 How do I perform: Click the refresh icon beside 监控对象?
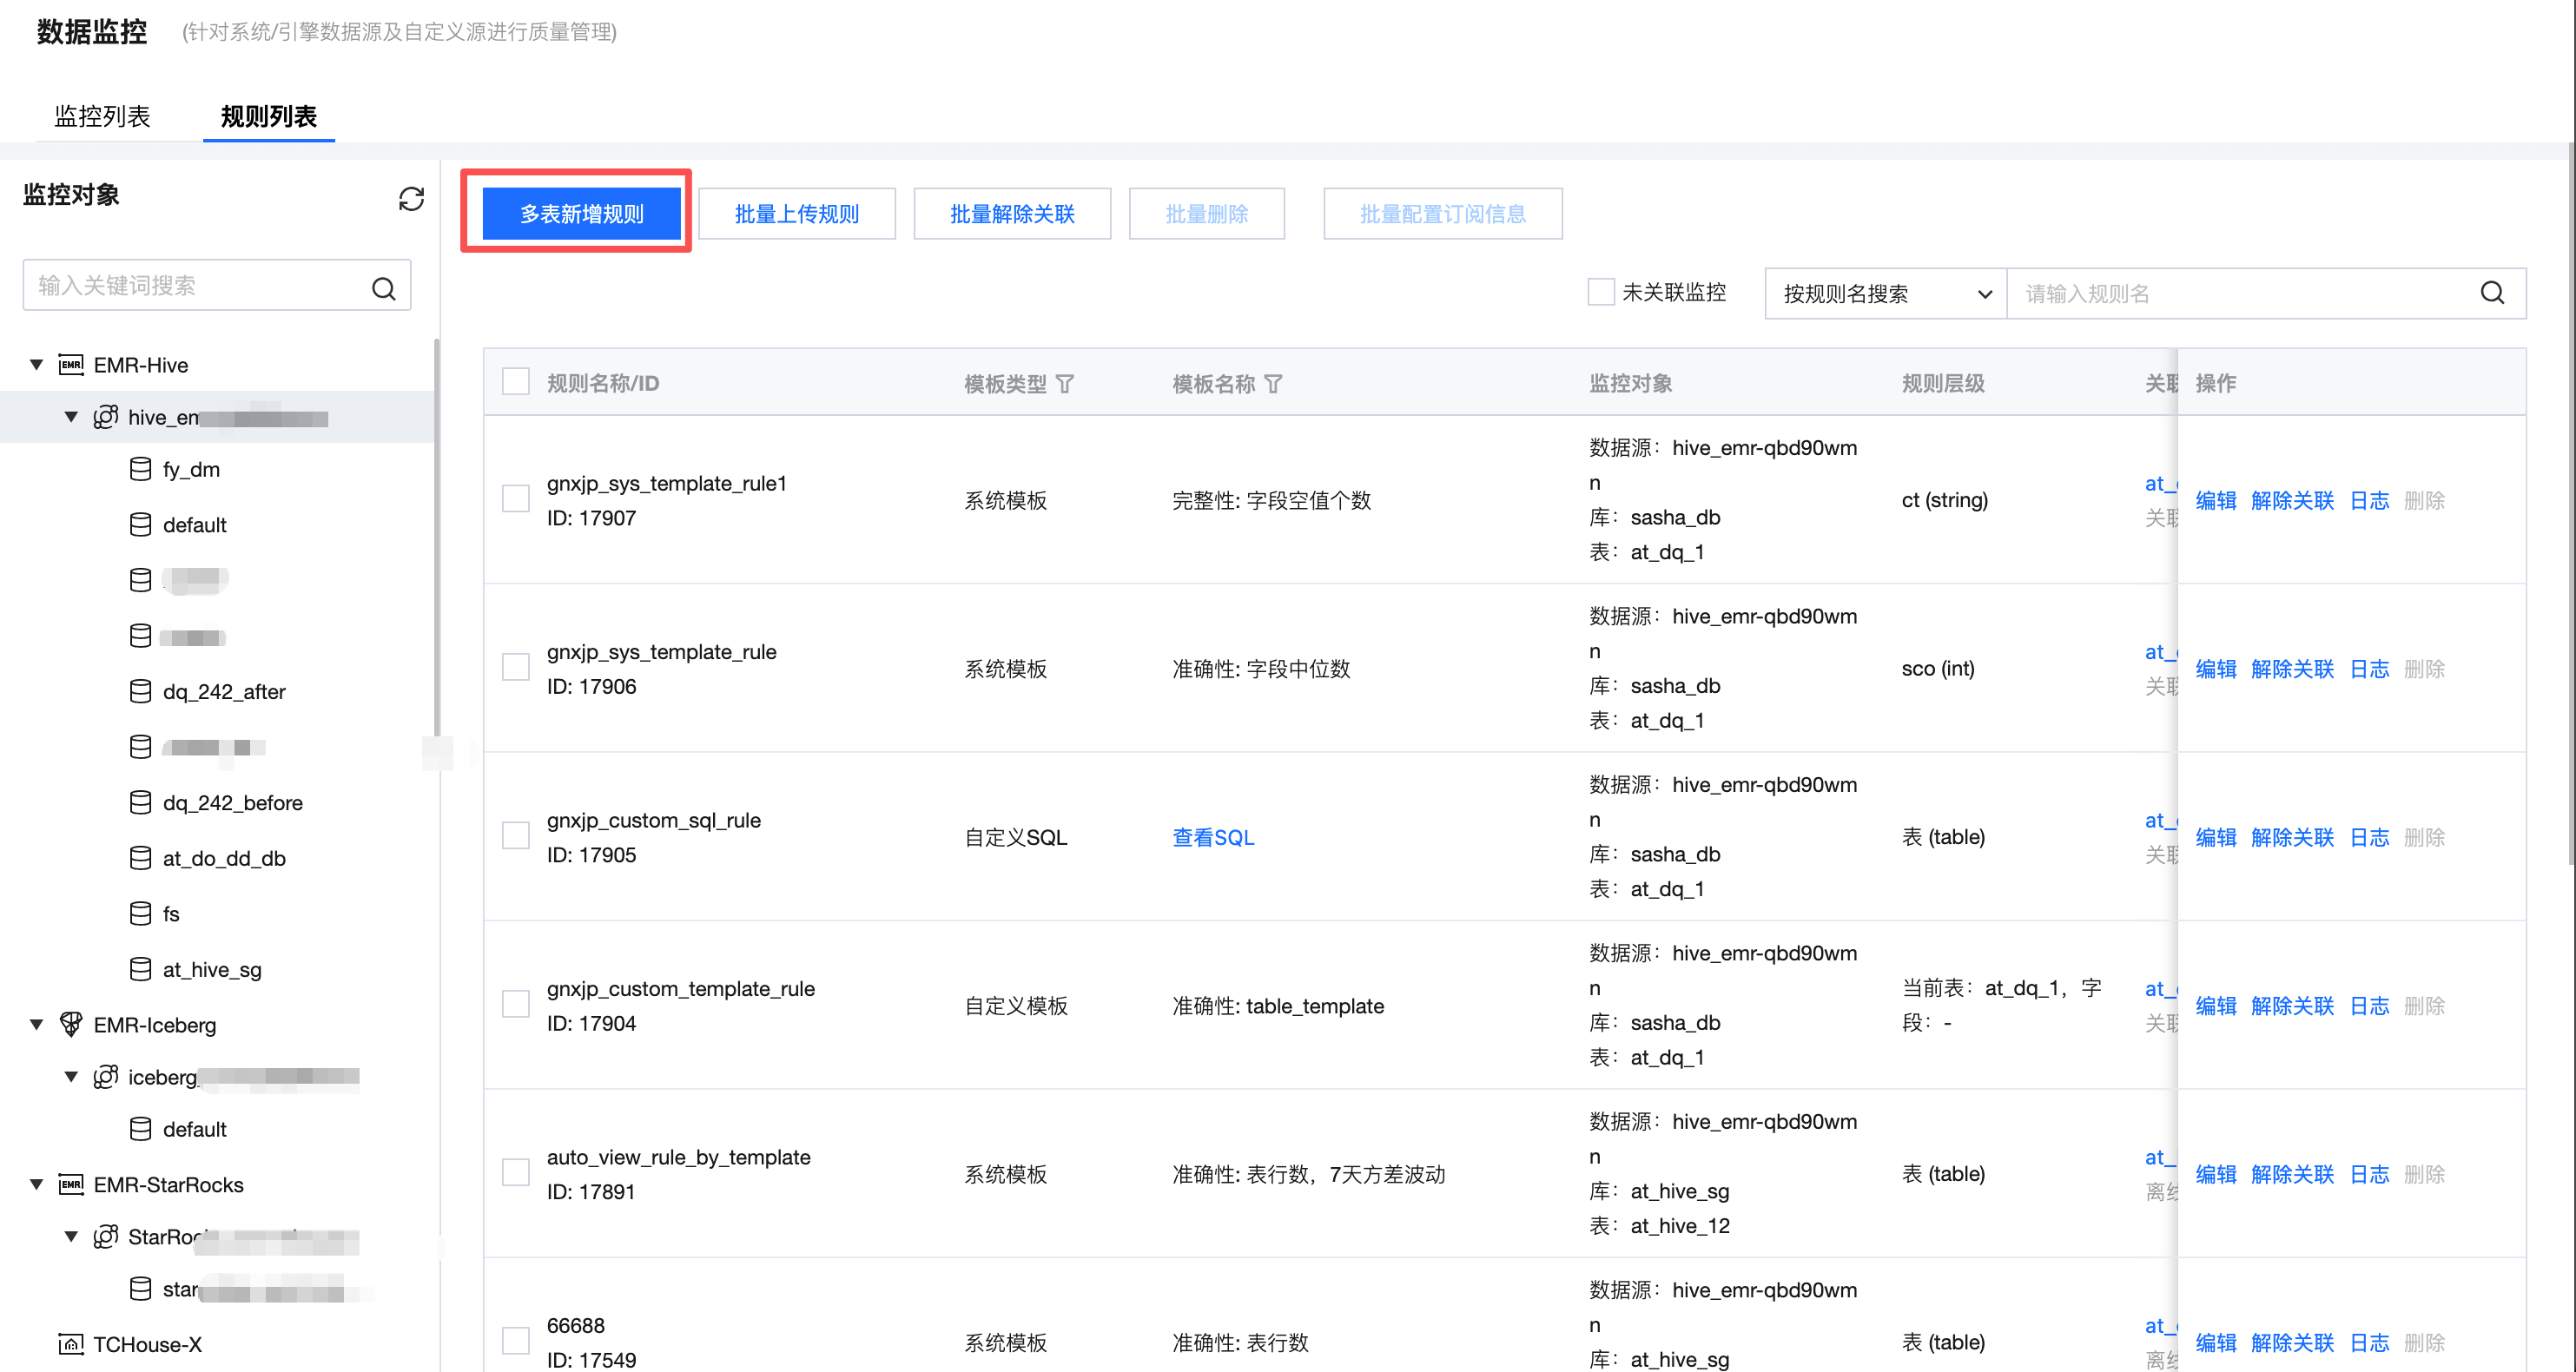tap(411, 198)
